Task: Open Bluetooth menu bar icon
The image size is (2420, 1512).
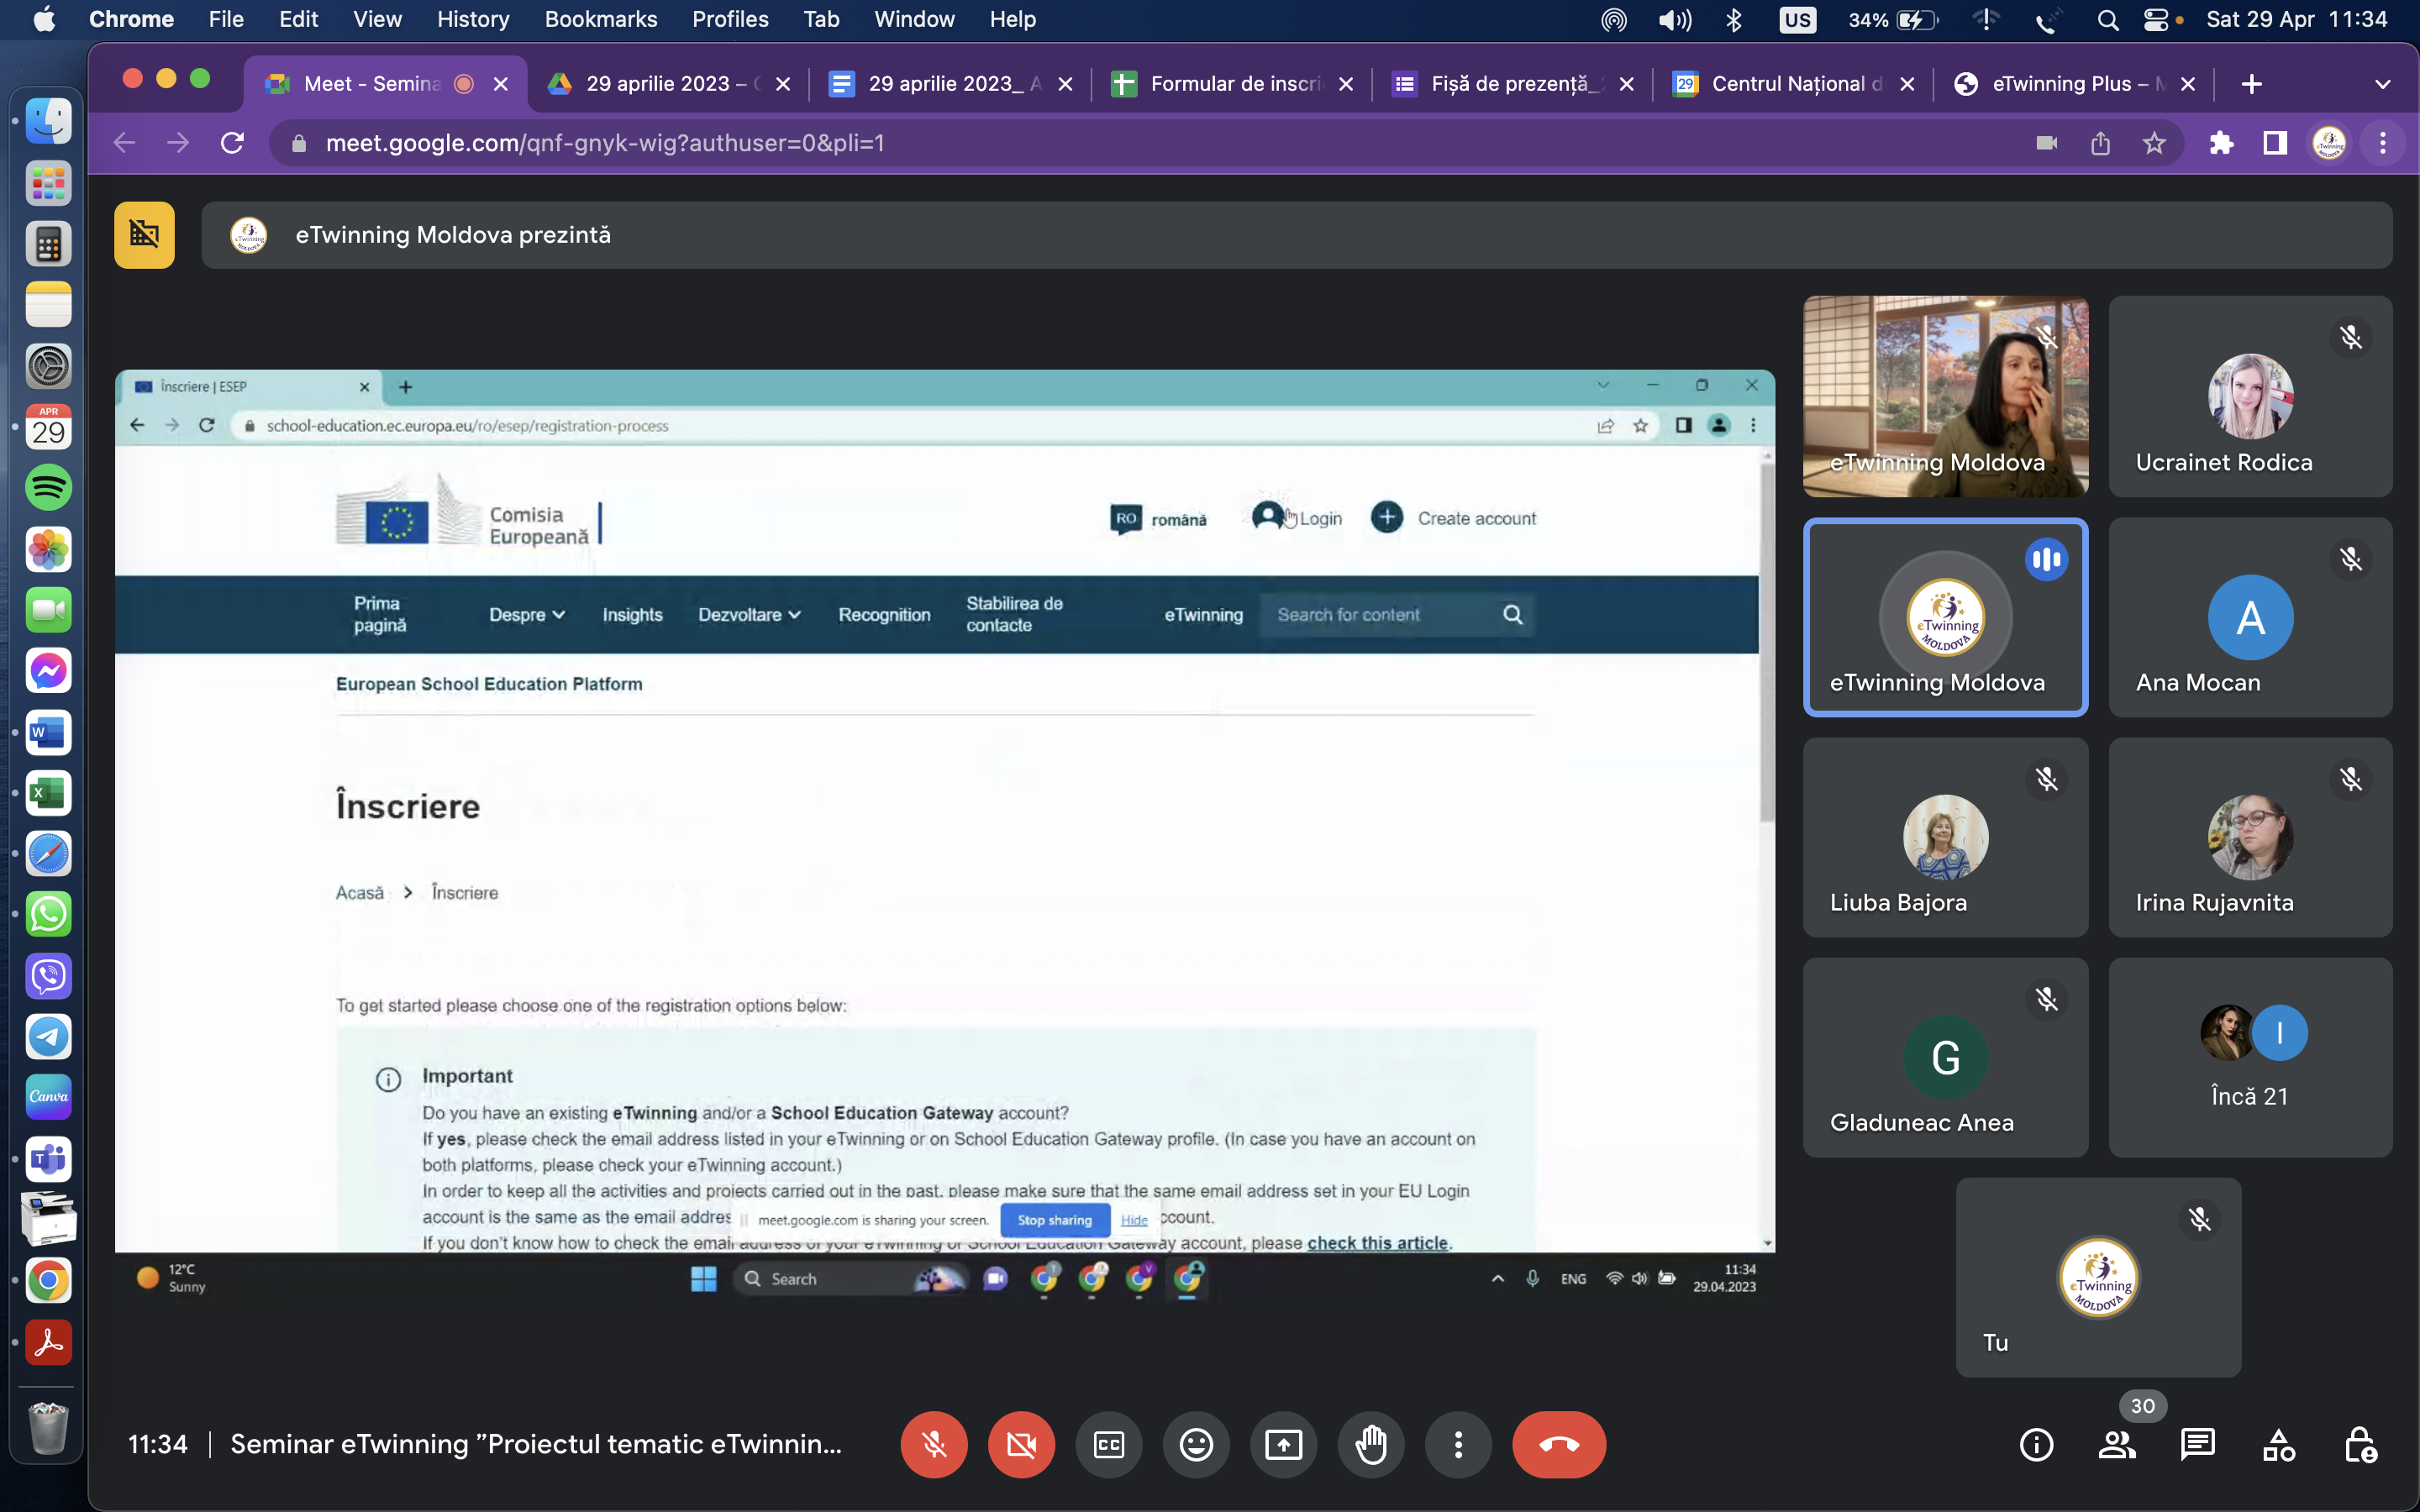Action: pos(1734,19)
